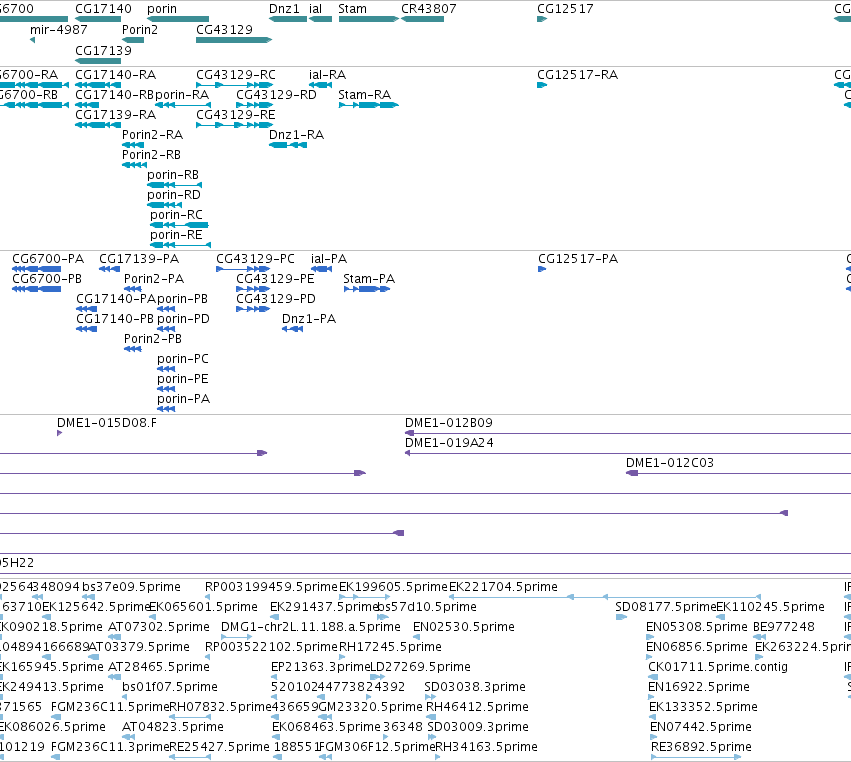Click protein label Porin2-PA

154,278
